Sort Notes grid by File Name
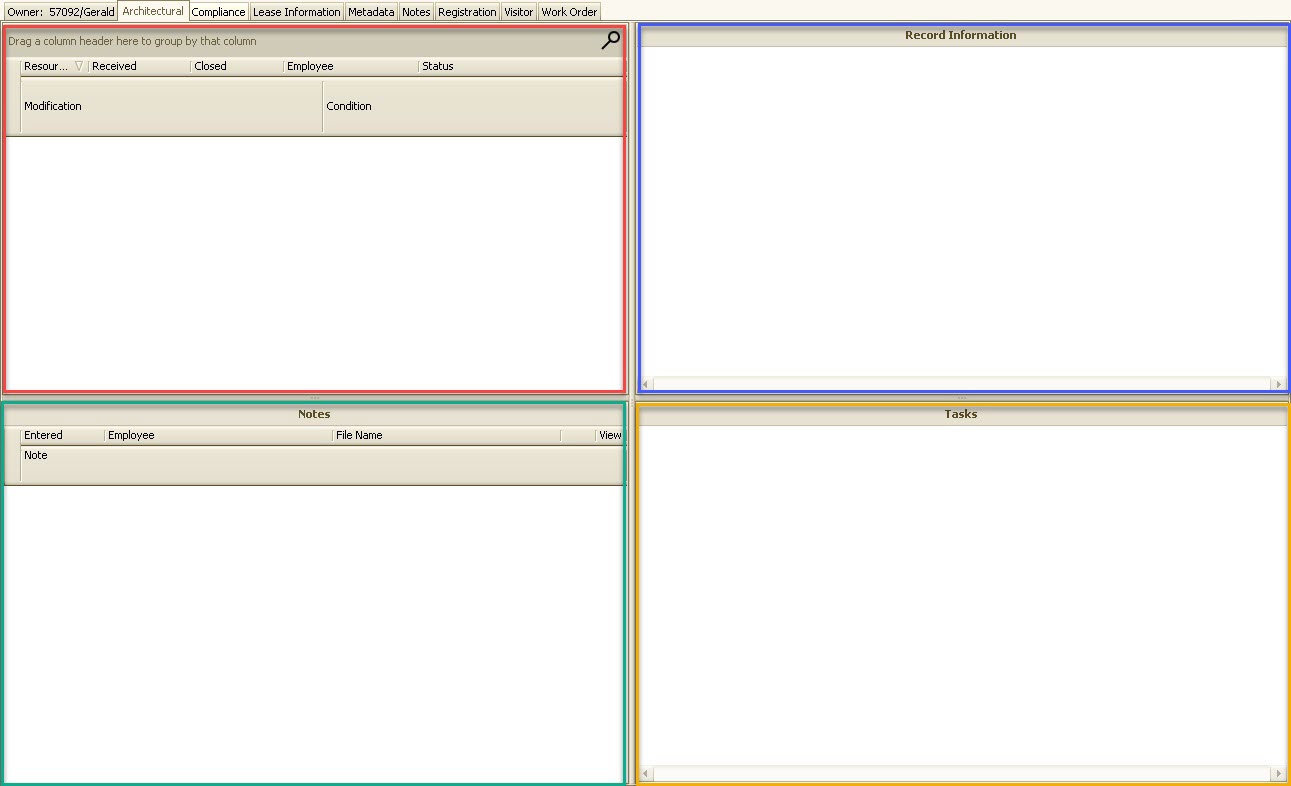1291x786 pixels. pyautogui.click(x=446, y=435)
